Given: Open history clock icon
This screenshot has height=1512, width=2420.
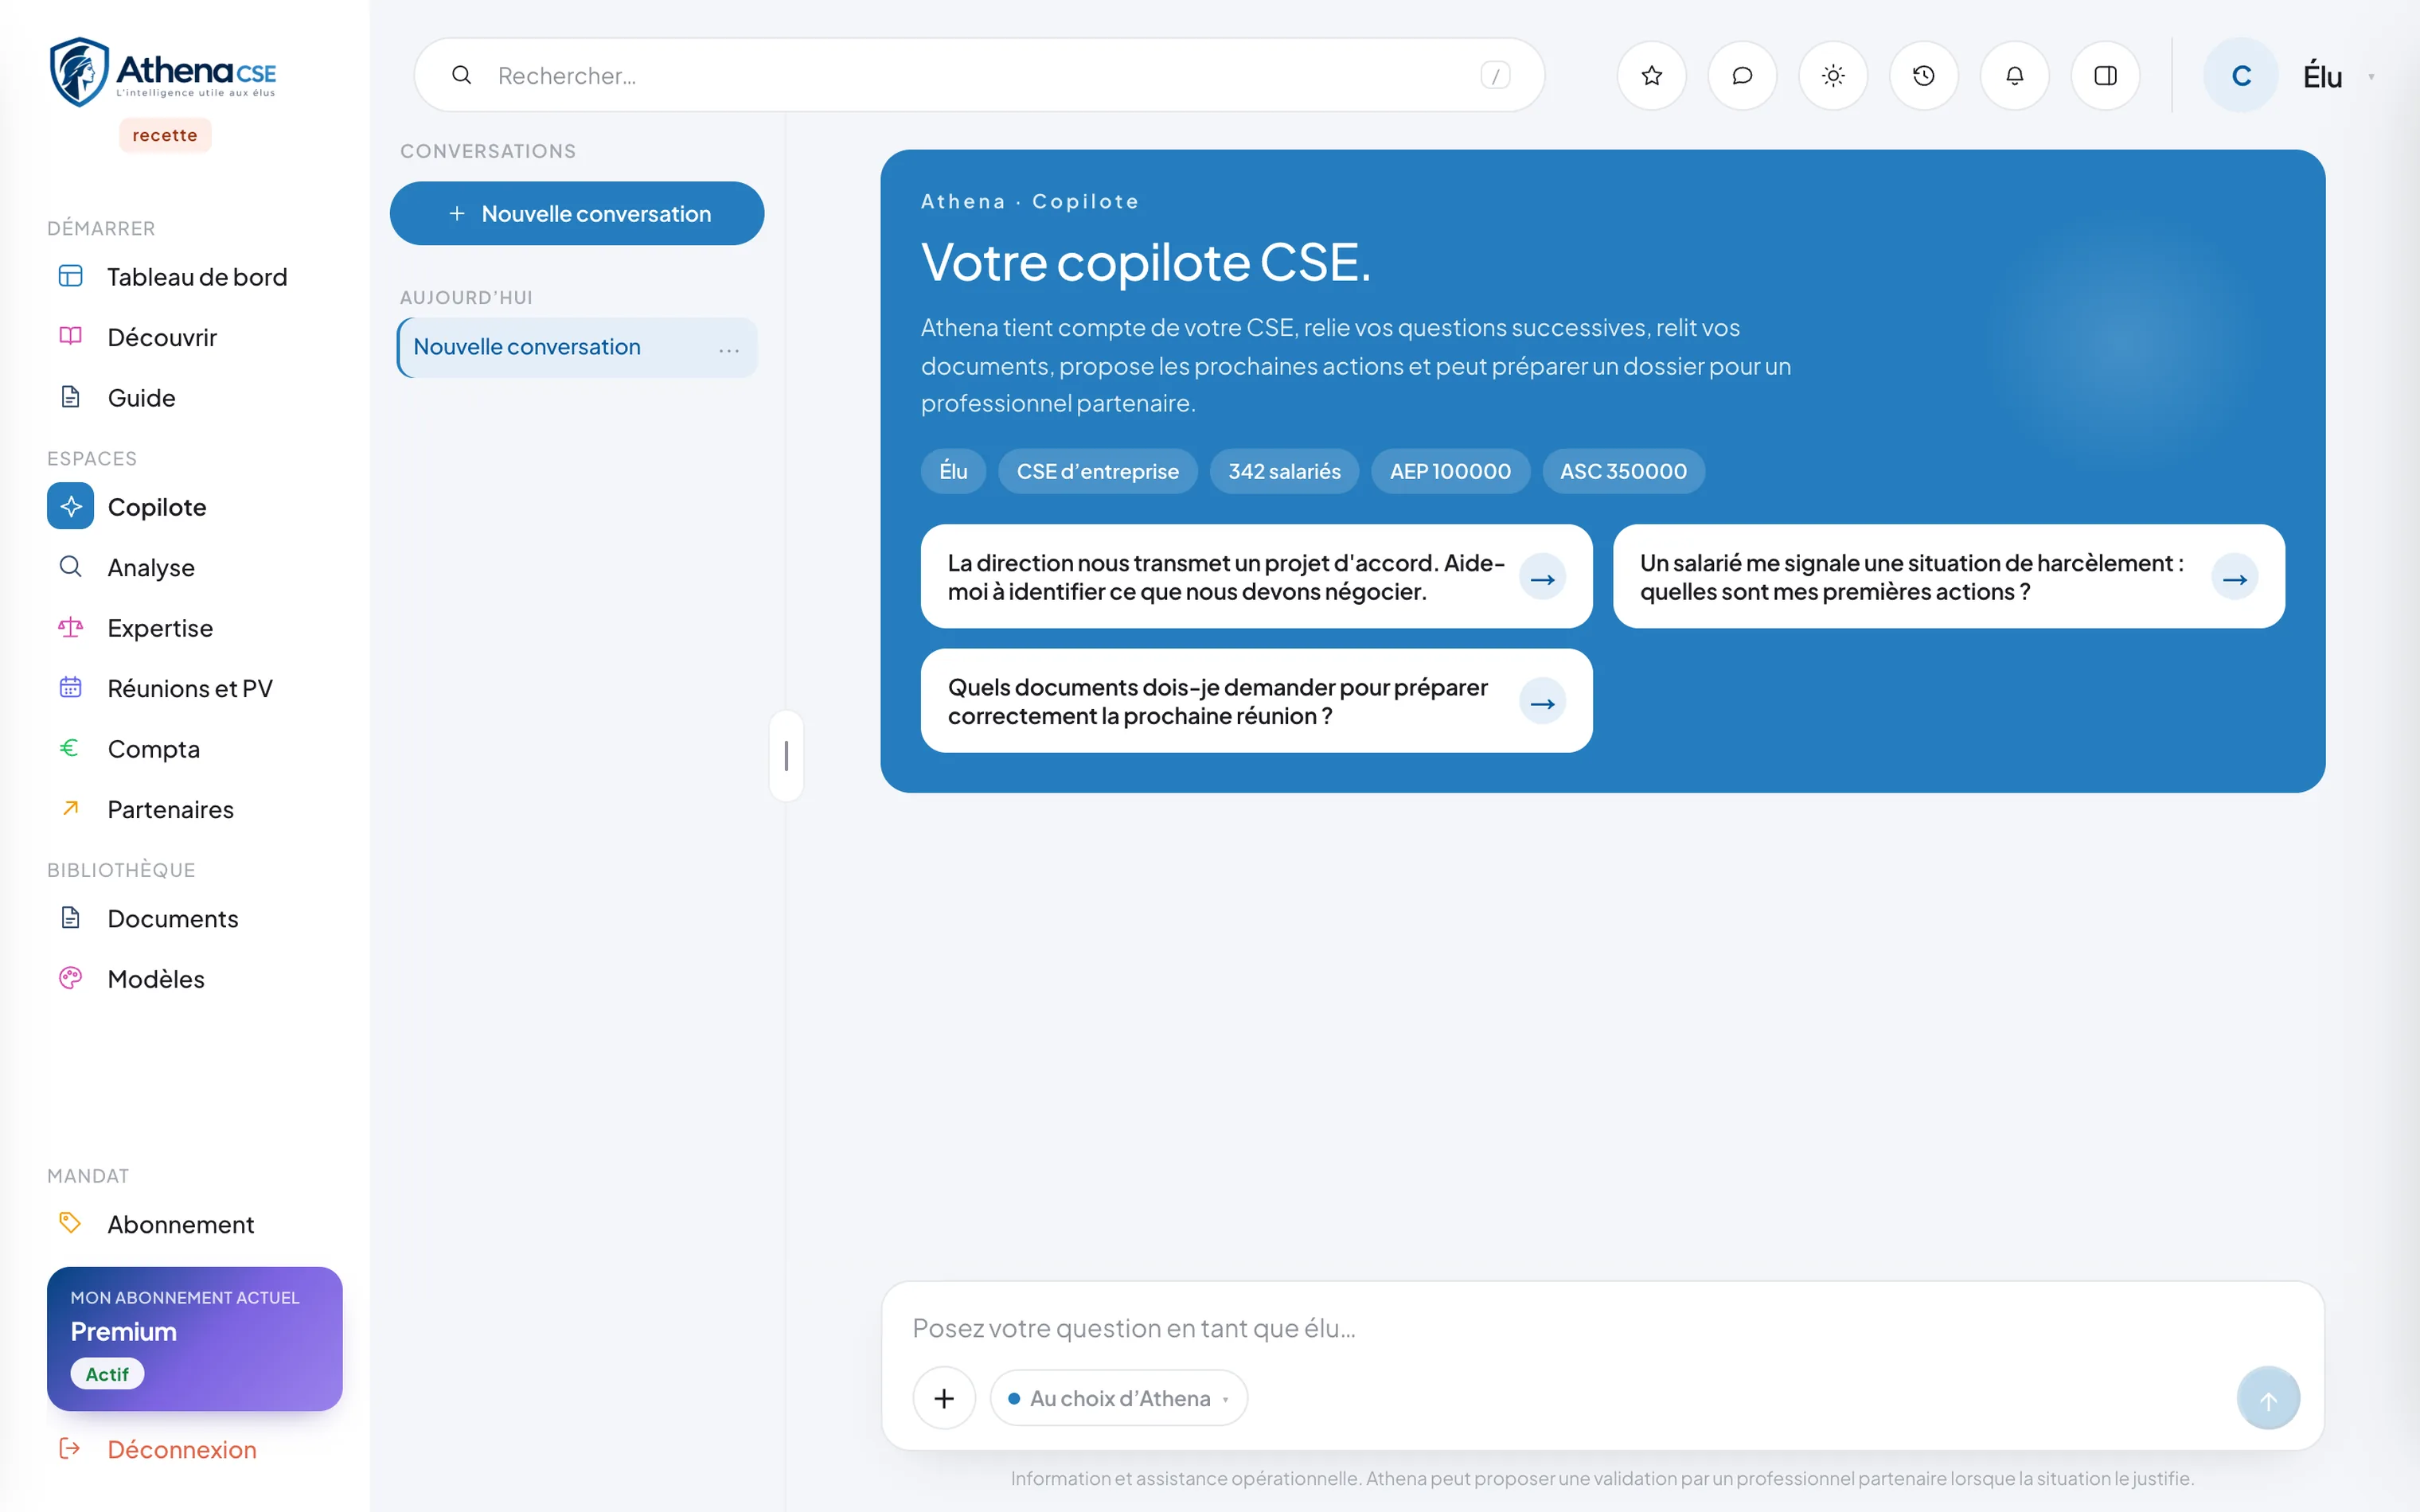Looking at the screenshot, I should 1924,75.
